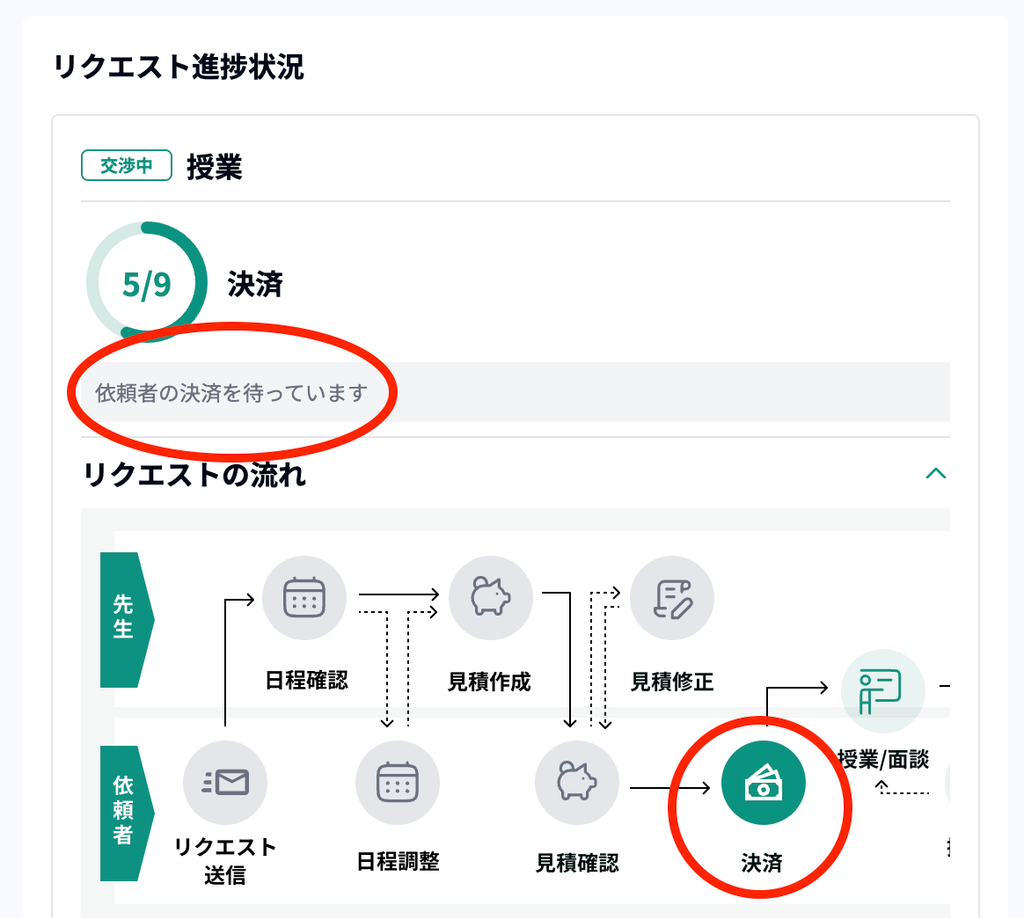The width and height of the screenshot is (1024, 918).
Task: Click the リクエストの流れ heading
Action: [194, 474]
